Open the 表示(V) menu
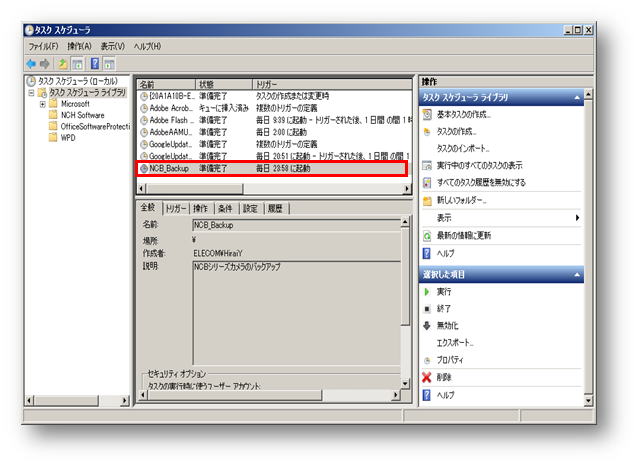The width and height of the screenshot is (639, 467). point(112,46)
